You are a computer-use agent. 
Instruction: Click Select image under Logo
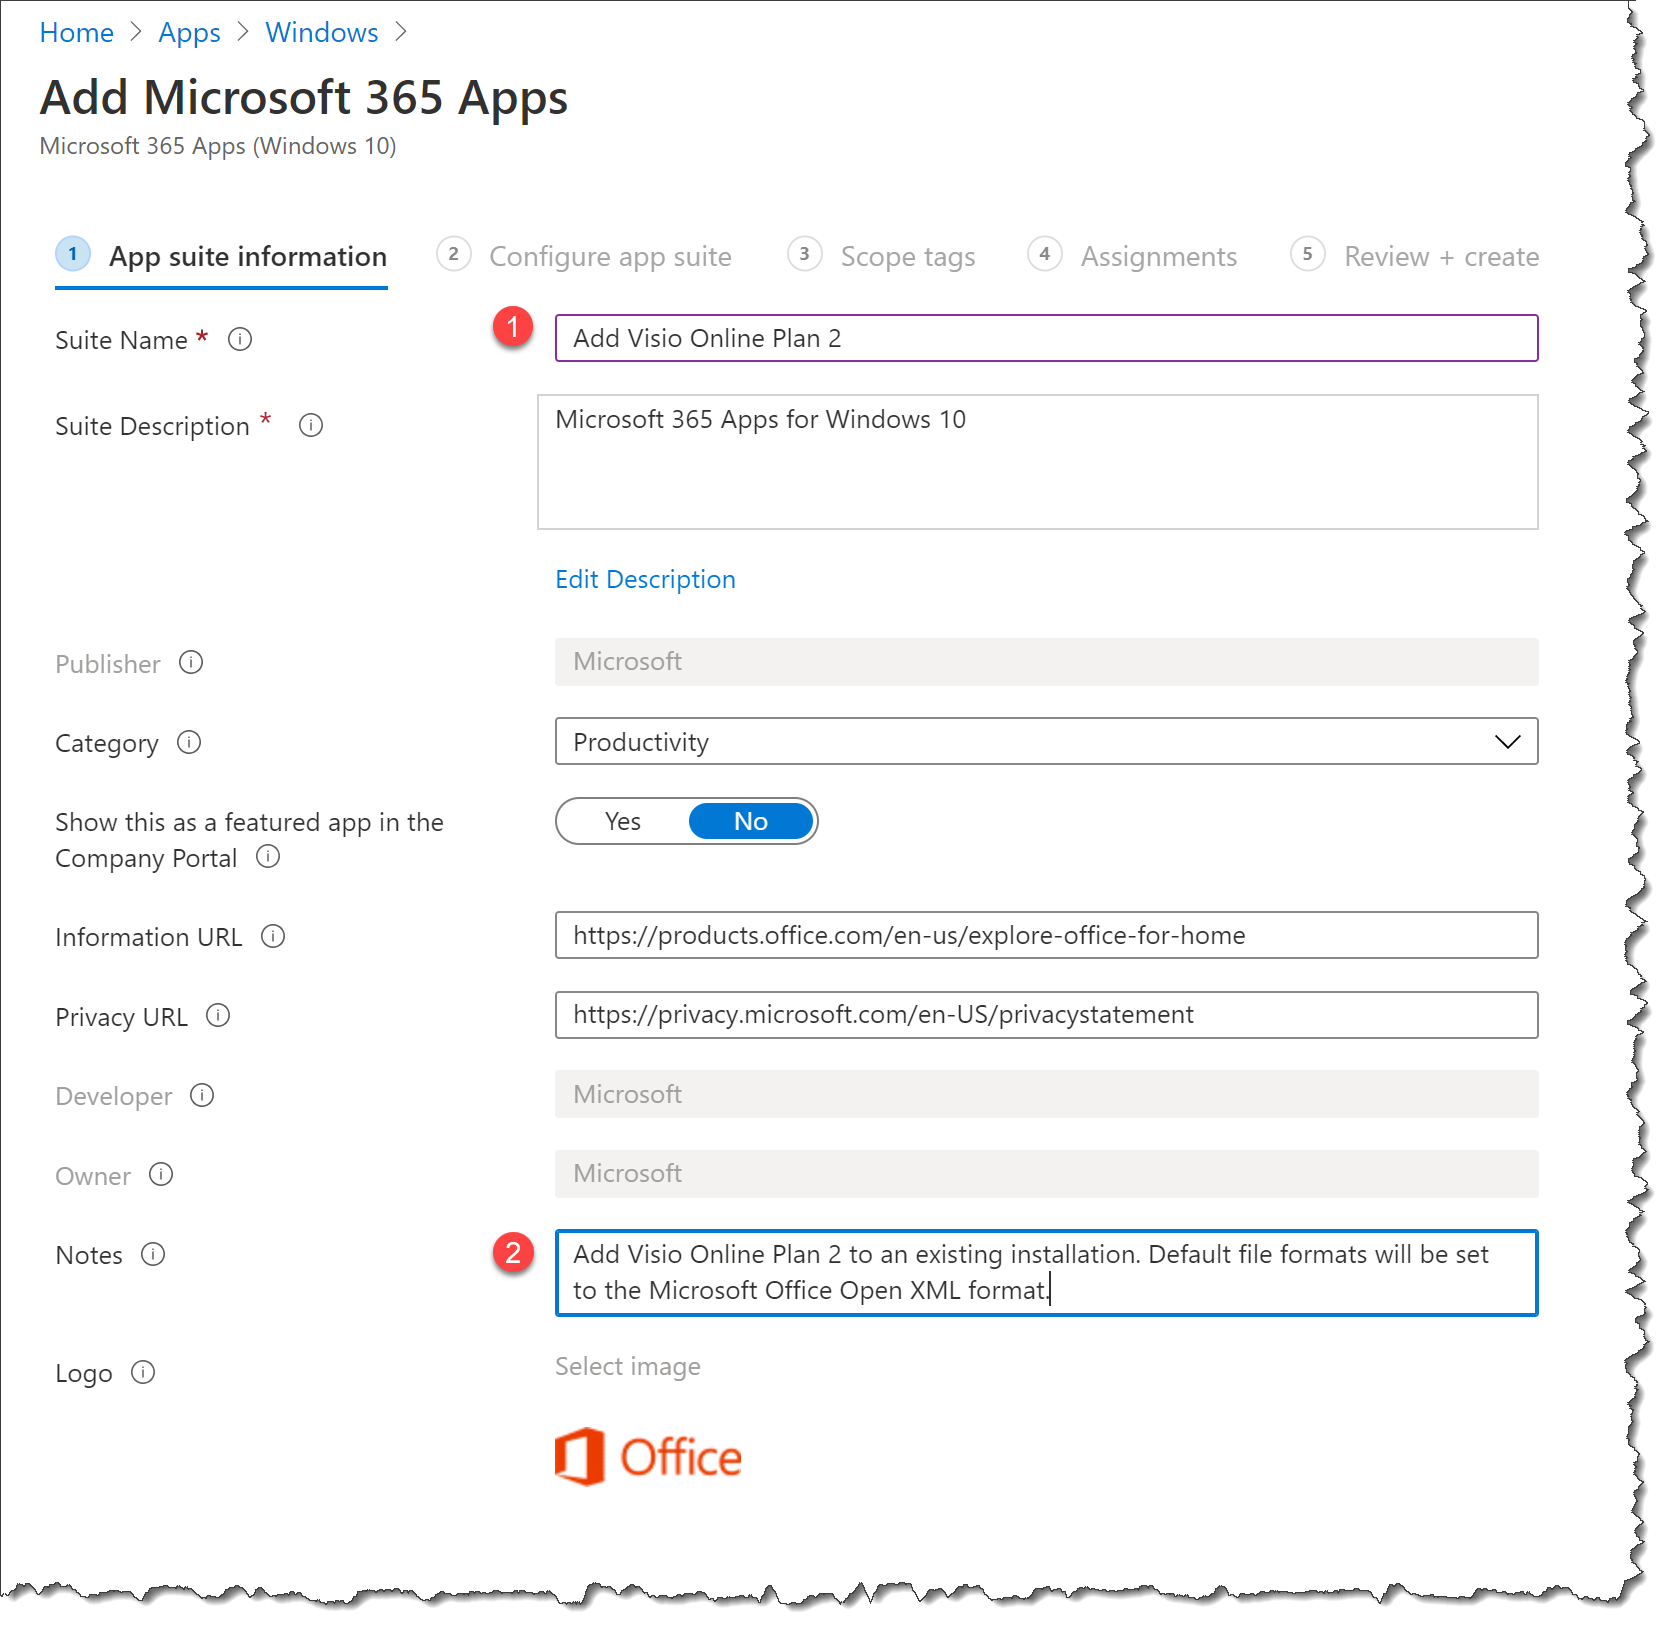click(x=627, y=1366)
